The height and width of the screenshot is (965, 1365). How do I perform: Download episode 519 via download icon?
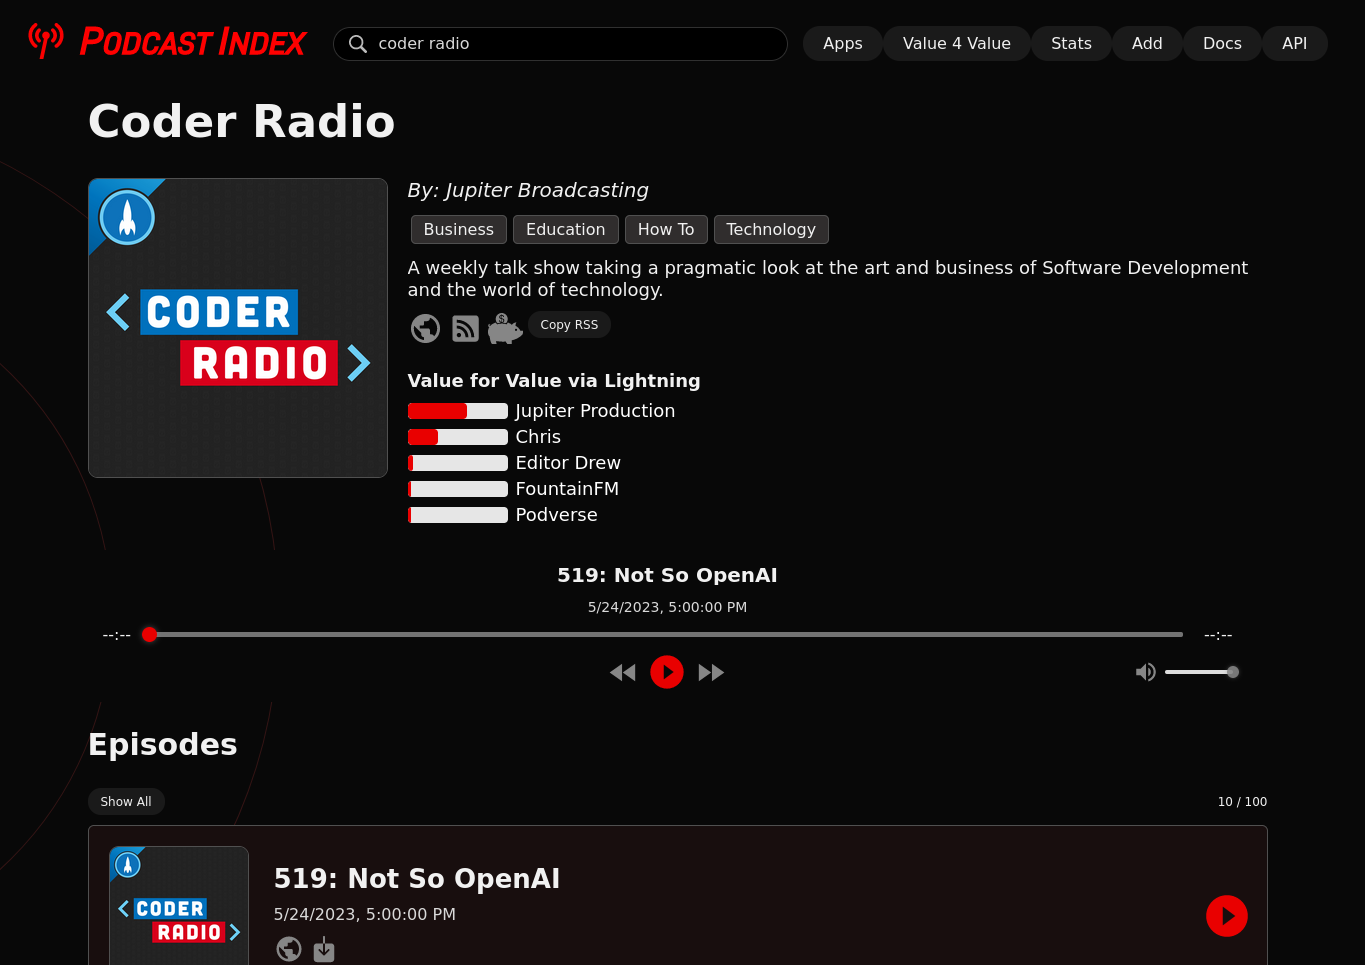[x=324, y=949]
